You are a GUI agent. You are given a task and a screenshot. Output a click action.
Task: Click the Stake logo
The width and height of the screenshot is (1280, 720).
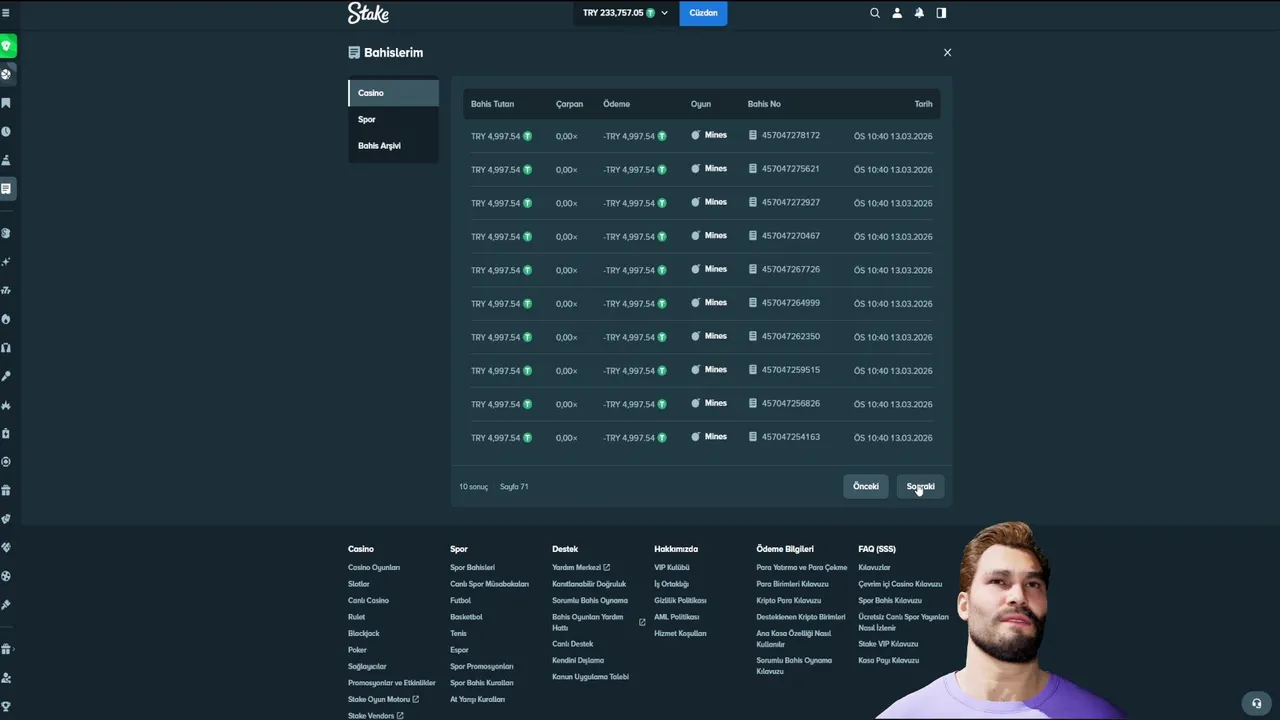[x=368, y=13]
